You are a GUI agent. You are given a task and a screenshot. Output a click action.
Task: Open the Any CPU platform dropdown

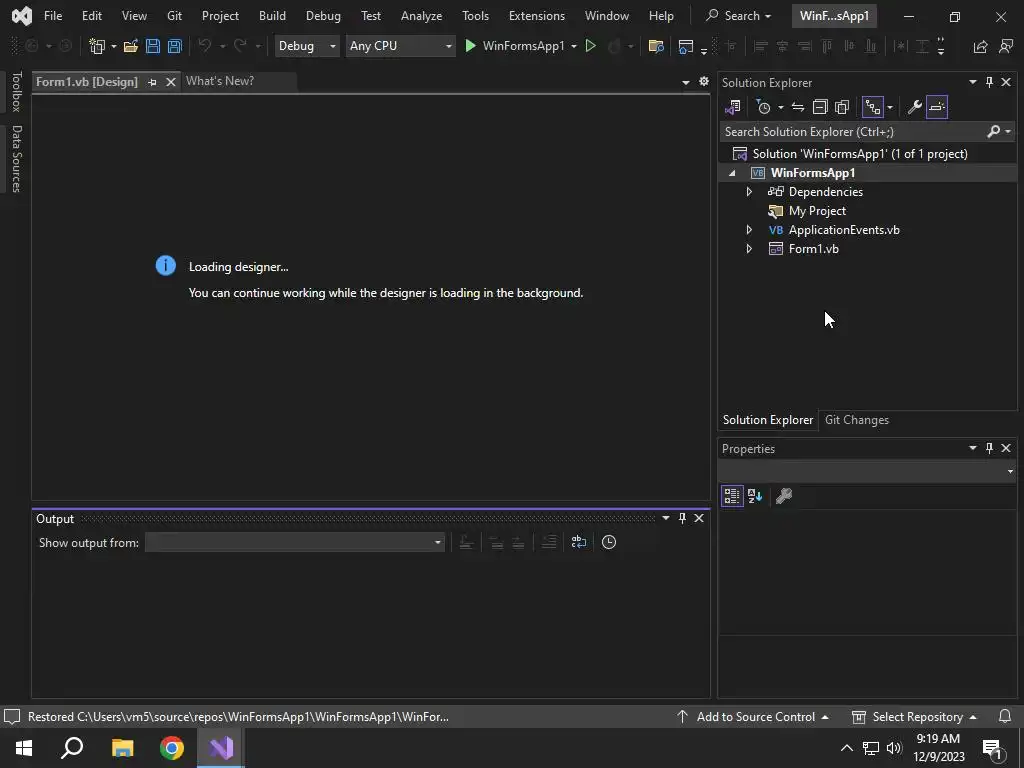coord(448,46)
